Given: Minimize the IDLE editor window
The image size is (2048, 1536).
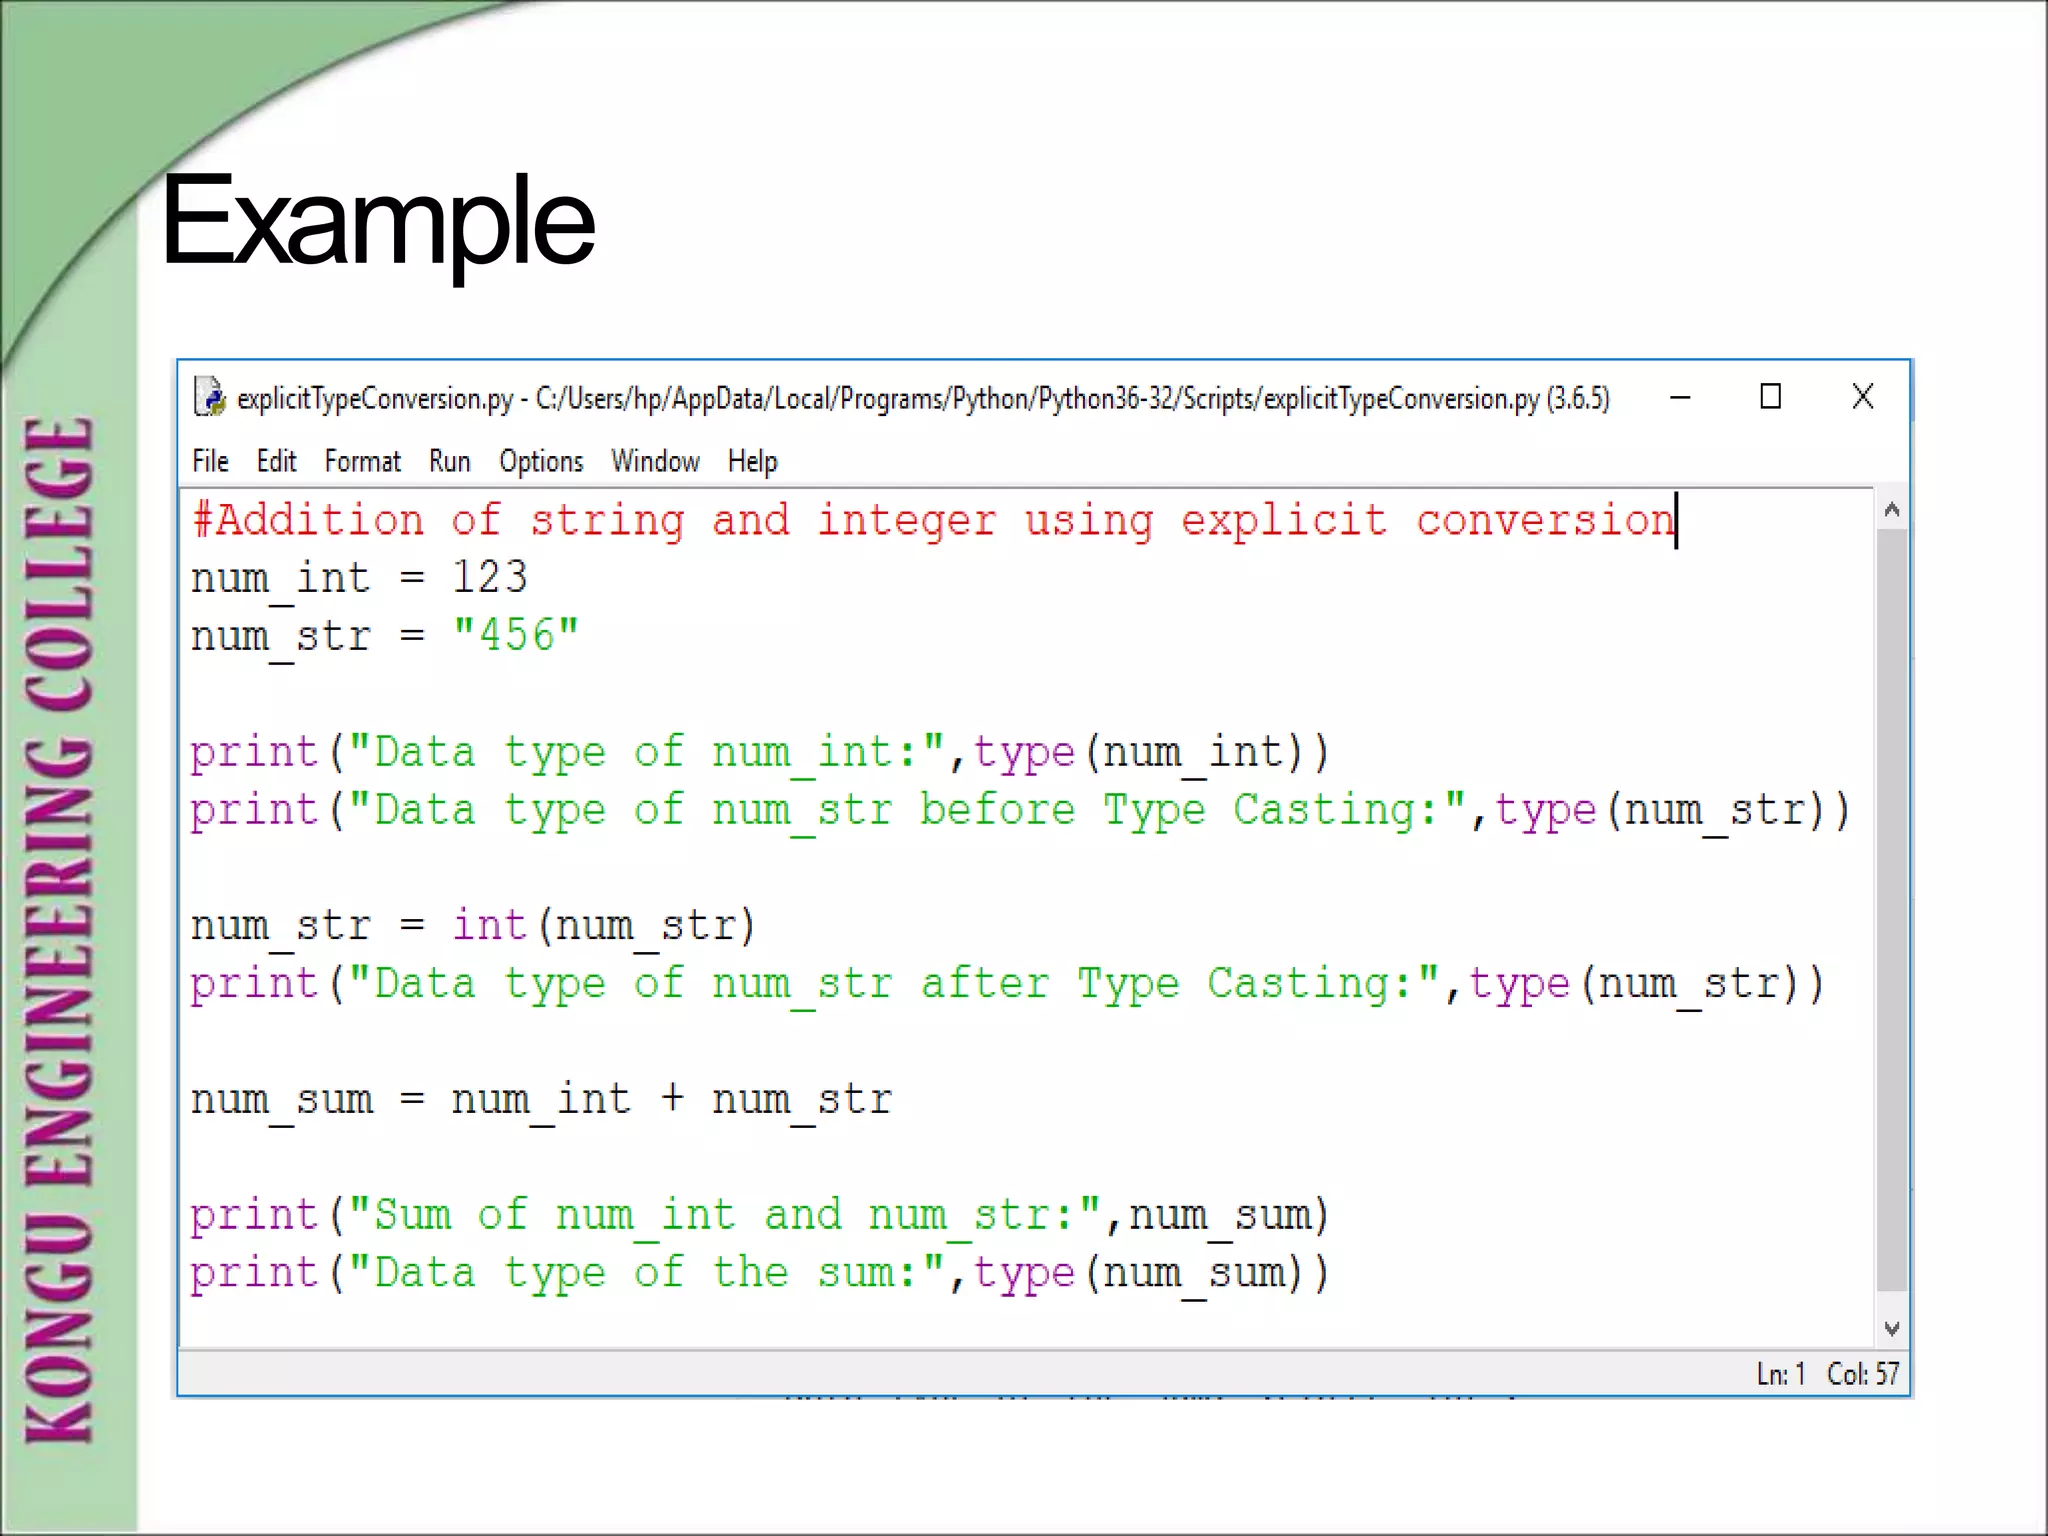Looking at the screenshot, I should tap(1680, 397).
